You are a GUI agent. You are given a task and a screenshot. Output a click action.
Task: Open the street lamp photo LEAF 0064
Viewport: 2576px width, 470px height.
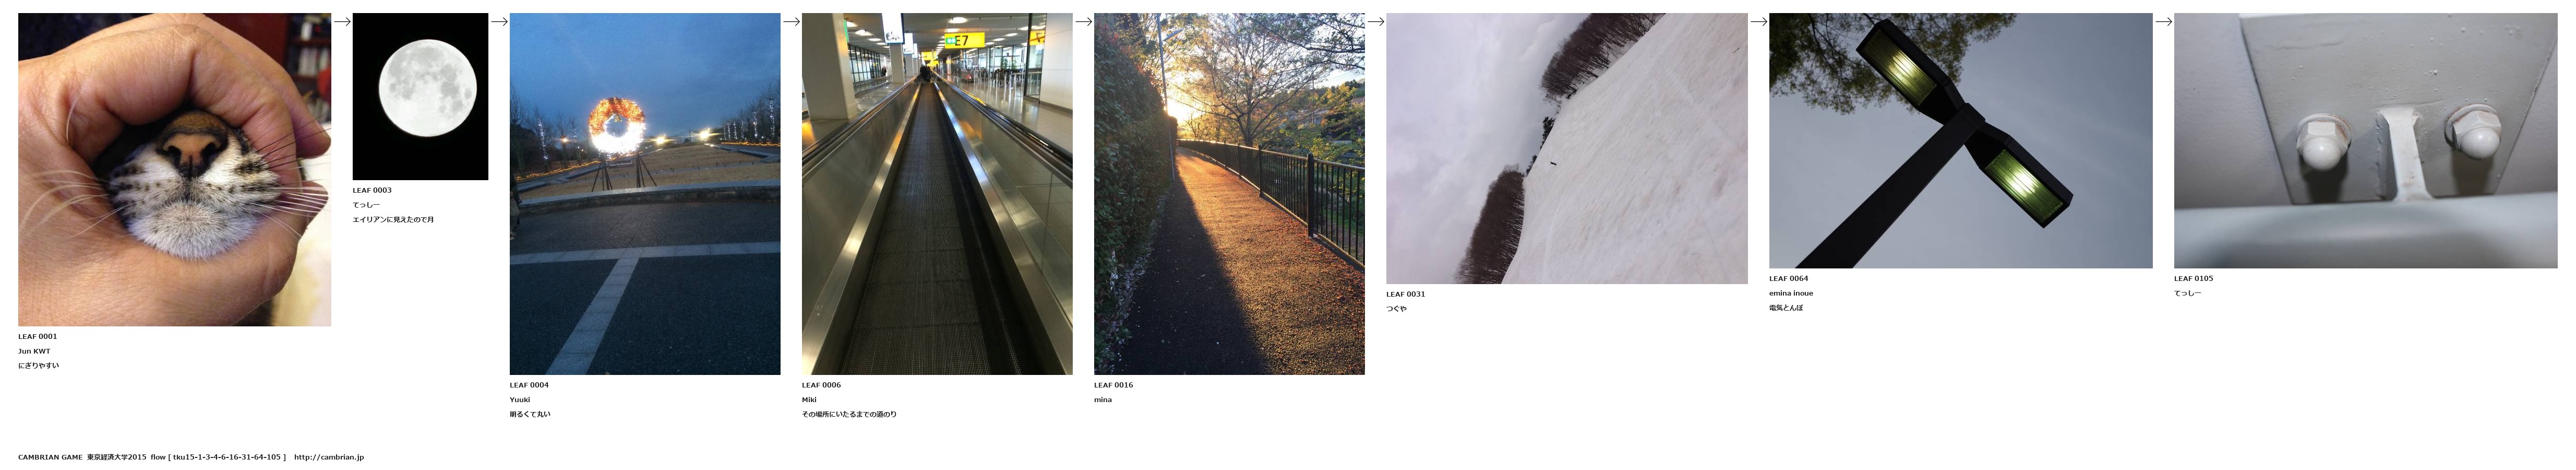(x=1960, y=140)
